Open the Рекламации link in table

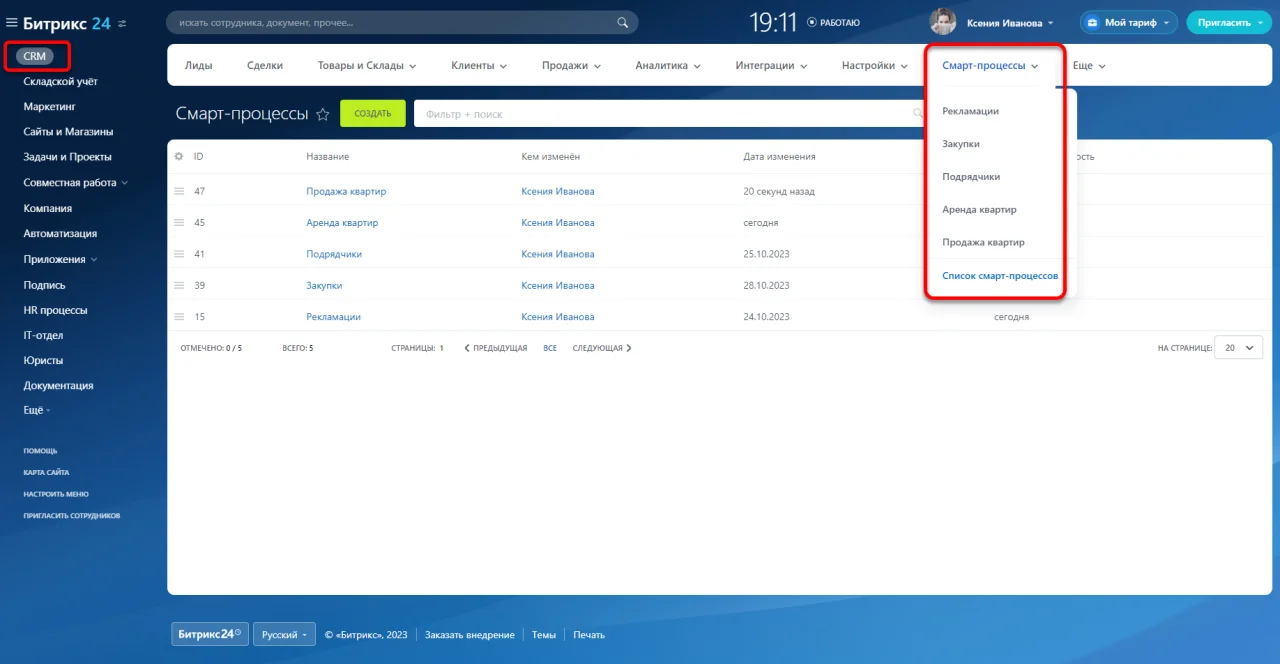[333, 317]
